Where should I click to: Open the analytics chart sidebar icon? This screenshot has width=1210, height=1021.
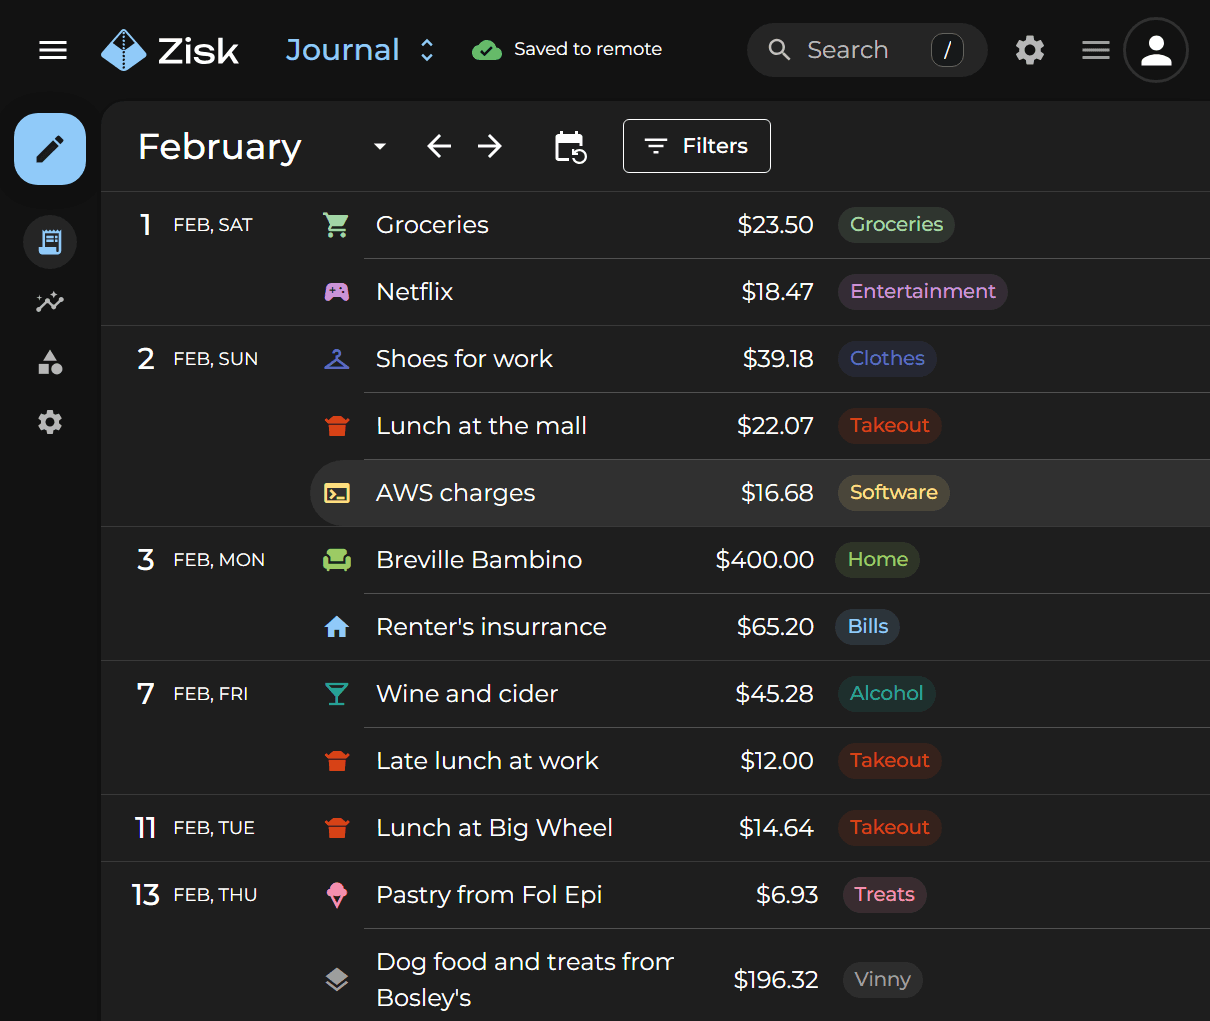pyautogui.click(x=50, y=302)
